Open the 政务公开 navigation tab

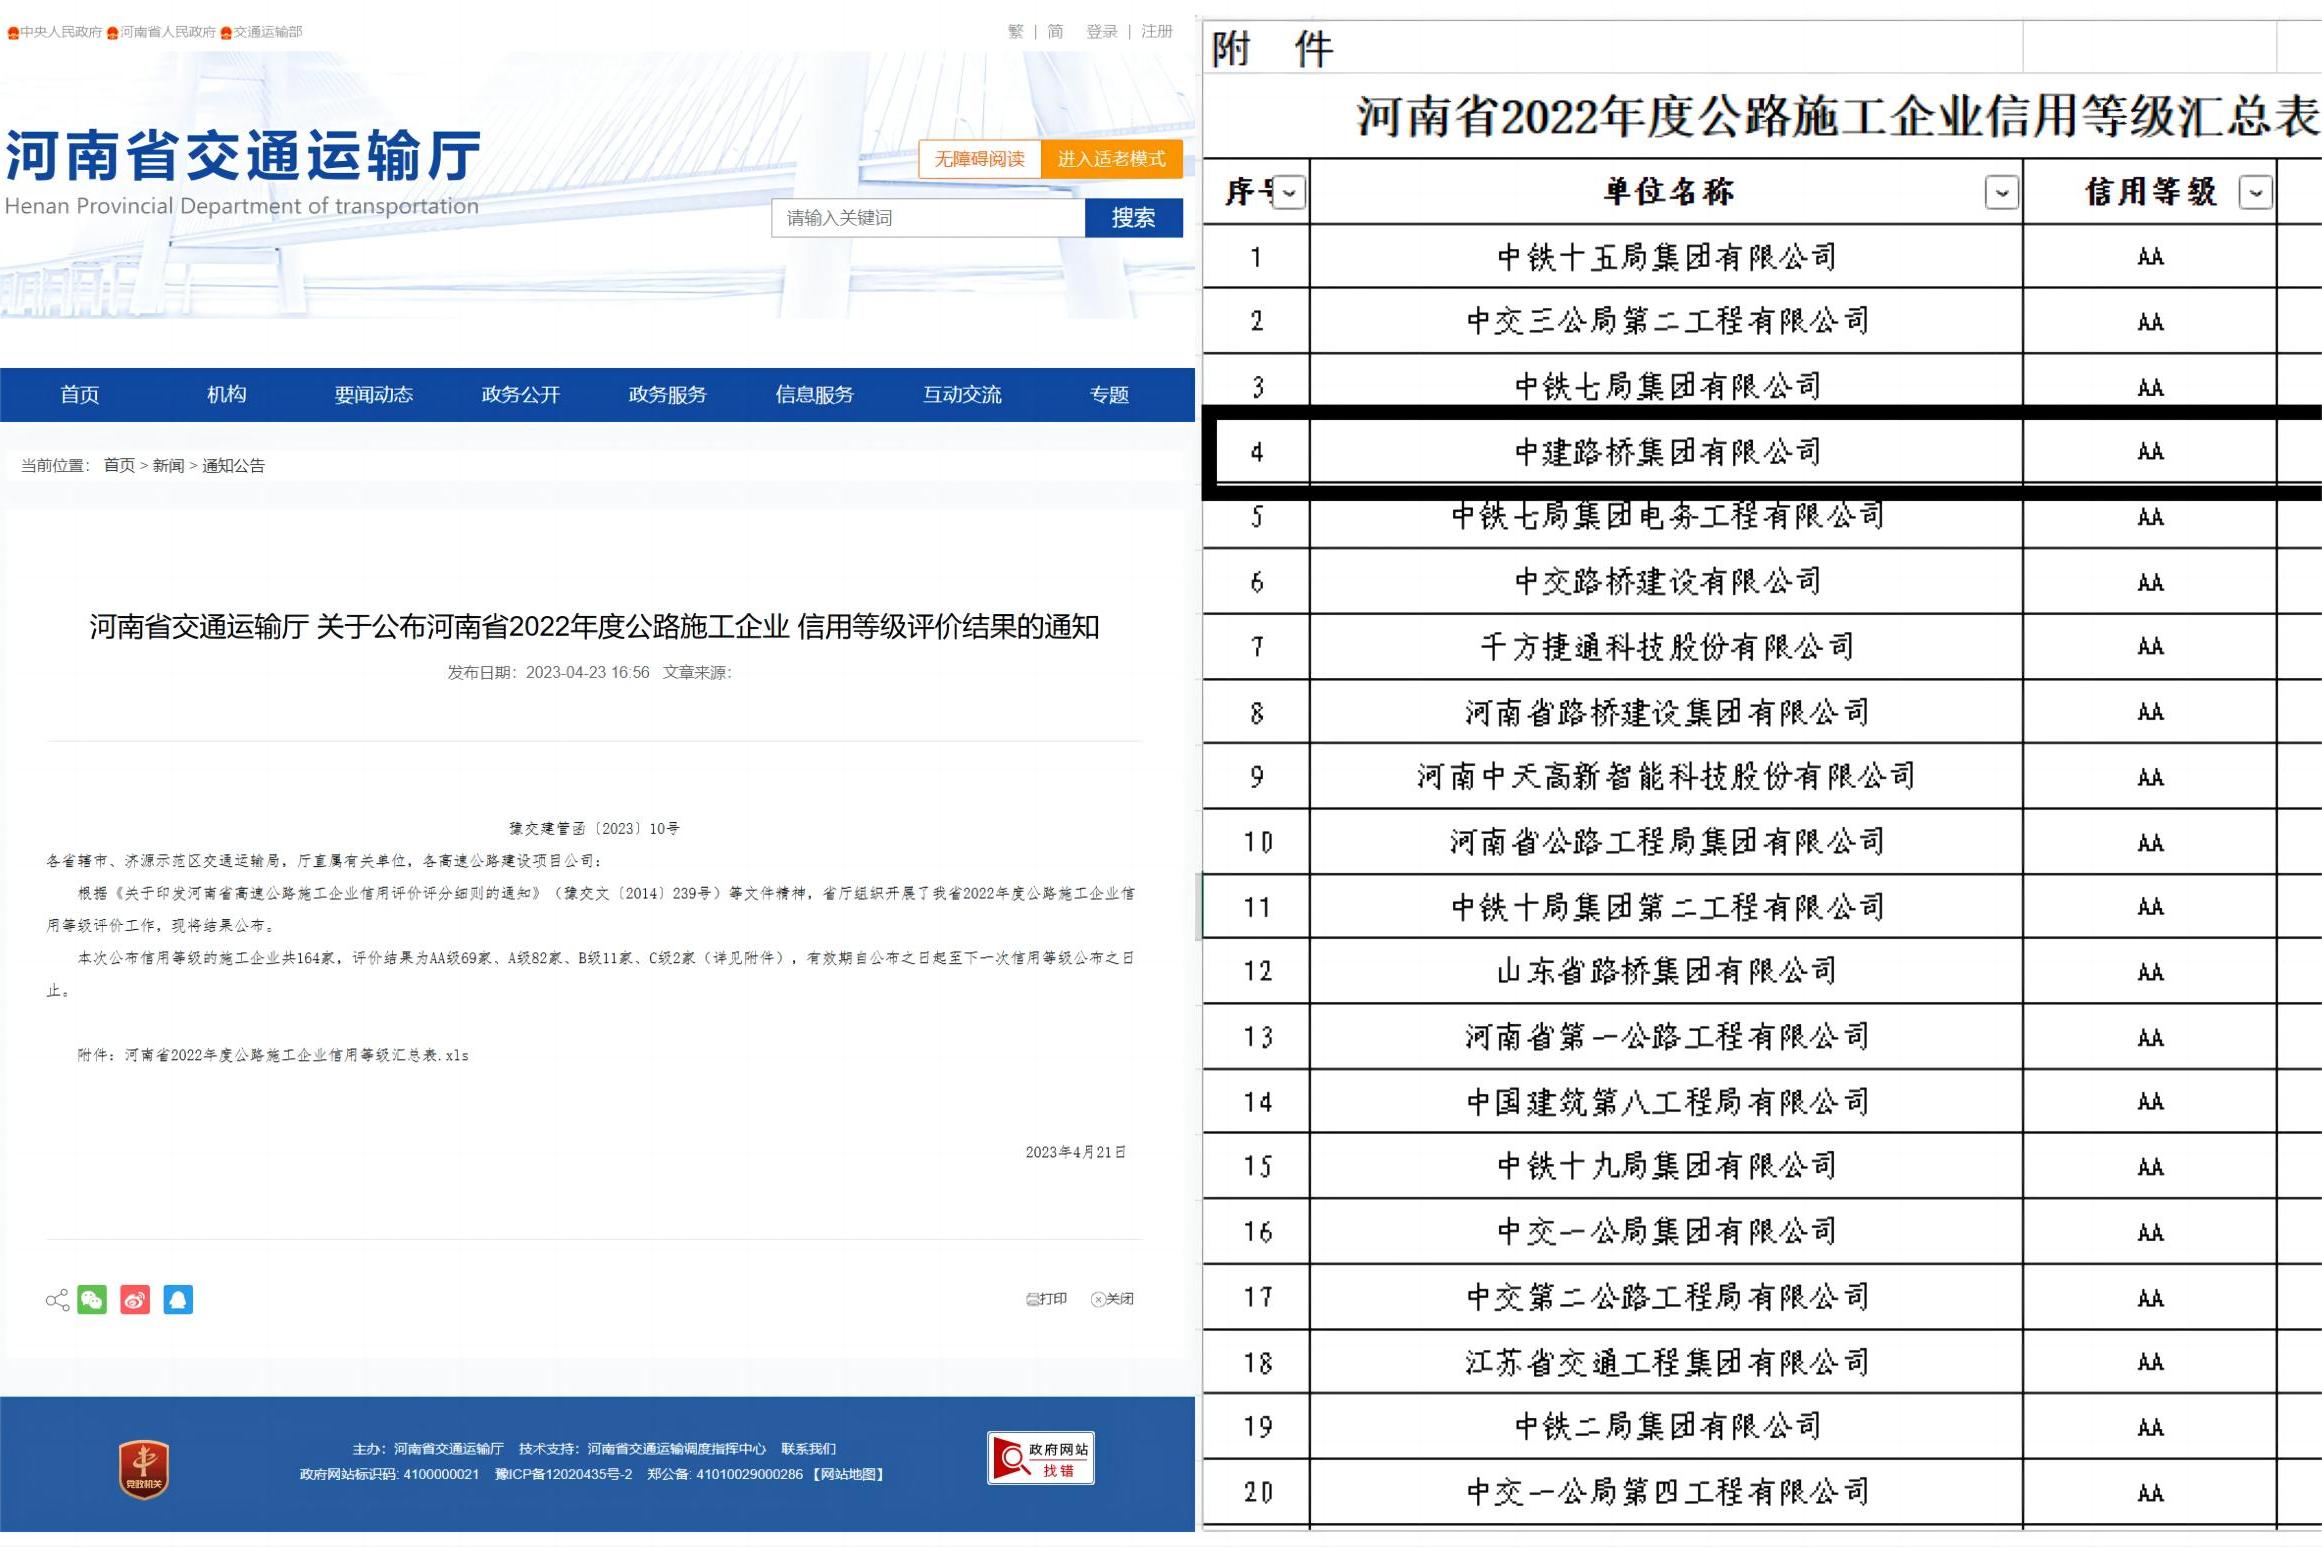click(521, 395)
